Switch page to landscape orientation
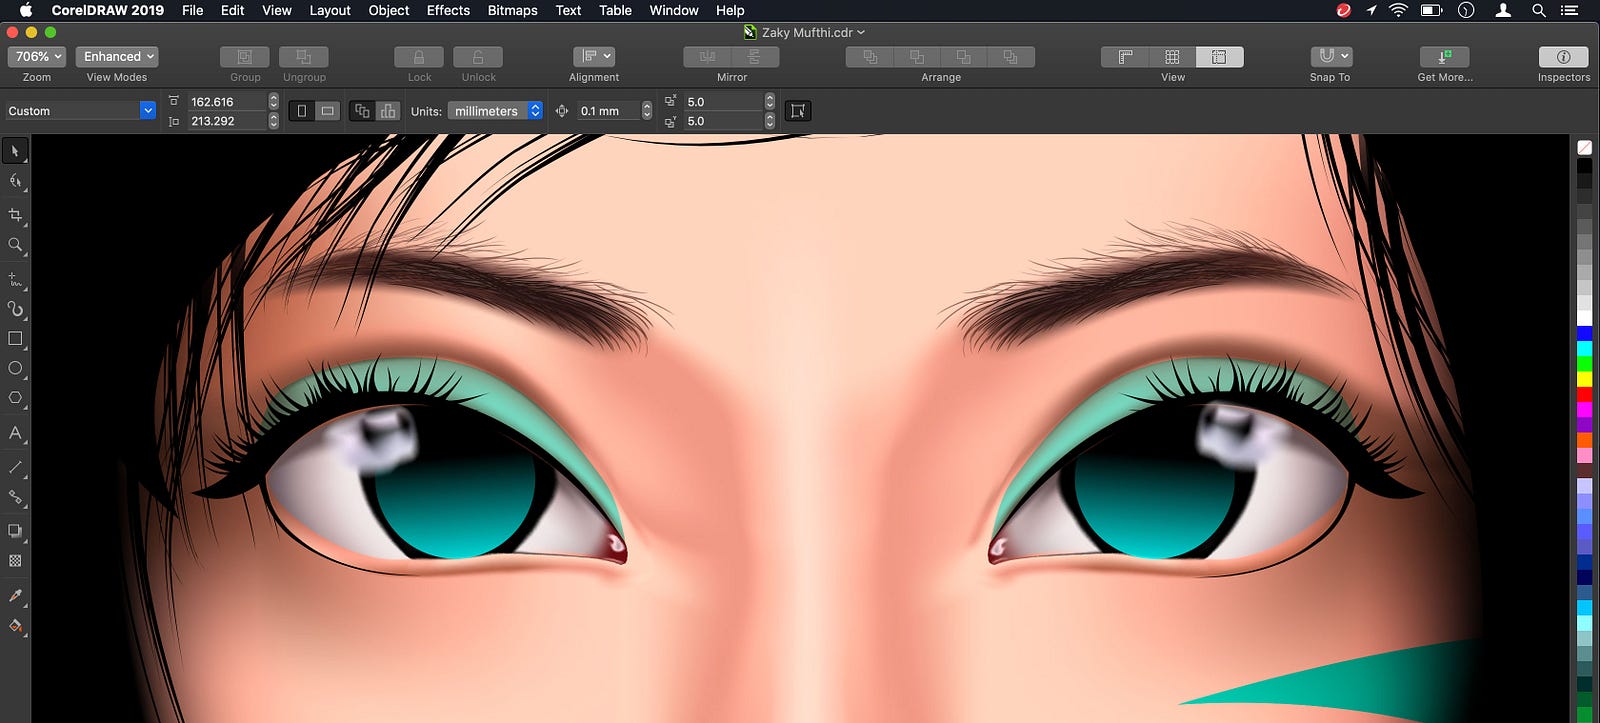Viewport: 1600px width, 723px height. click(x=327, y=111)
